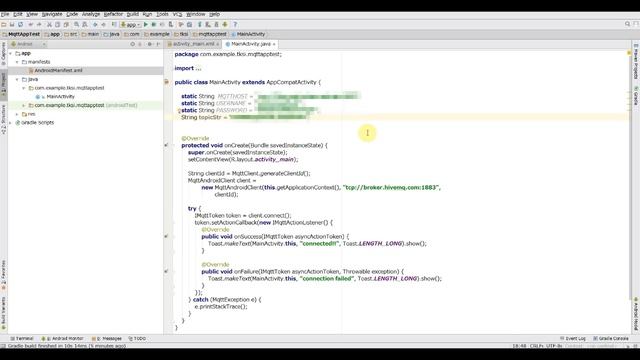Open the Terminal tool window
Image resolution: width=640 pixels, height=360 pixels.
coord(22,338)
